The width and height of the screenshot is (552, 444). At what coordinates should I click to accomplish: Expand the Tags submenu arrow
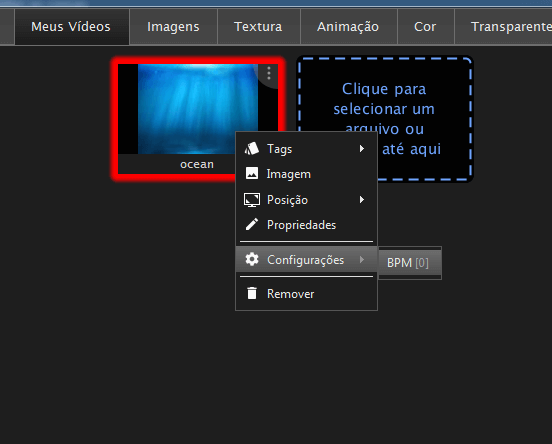click(x=362, y=149)
